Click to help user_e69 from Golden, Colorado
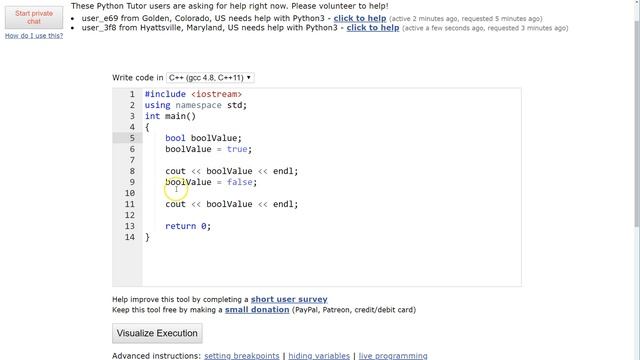Image resolution: width=640 pixels, height=360 pixels. tap(360, 18)
